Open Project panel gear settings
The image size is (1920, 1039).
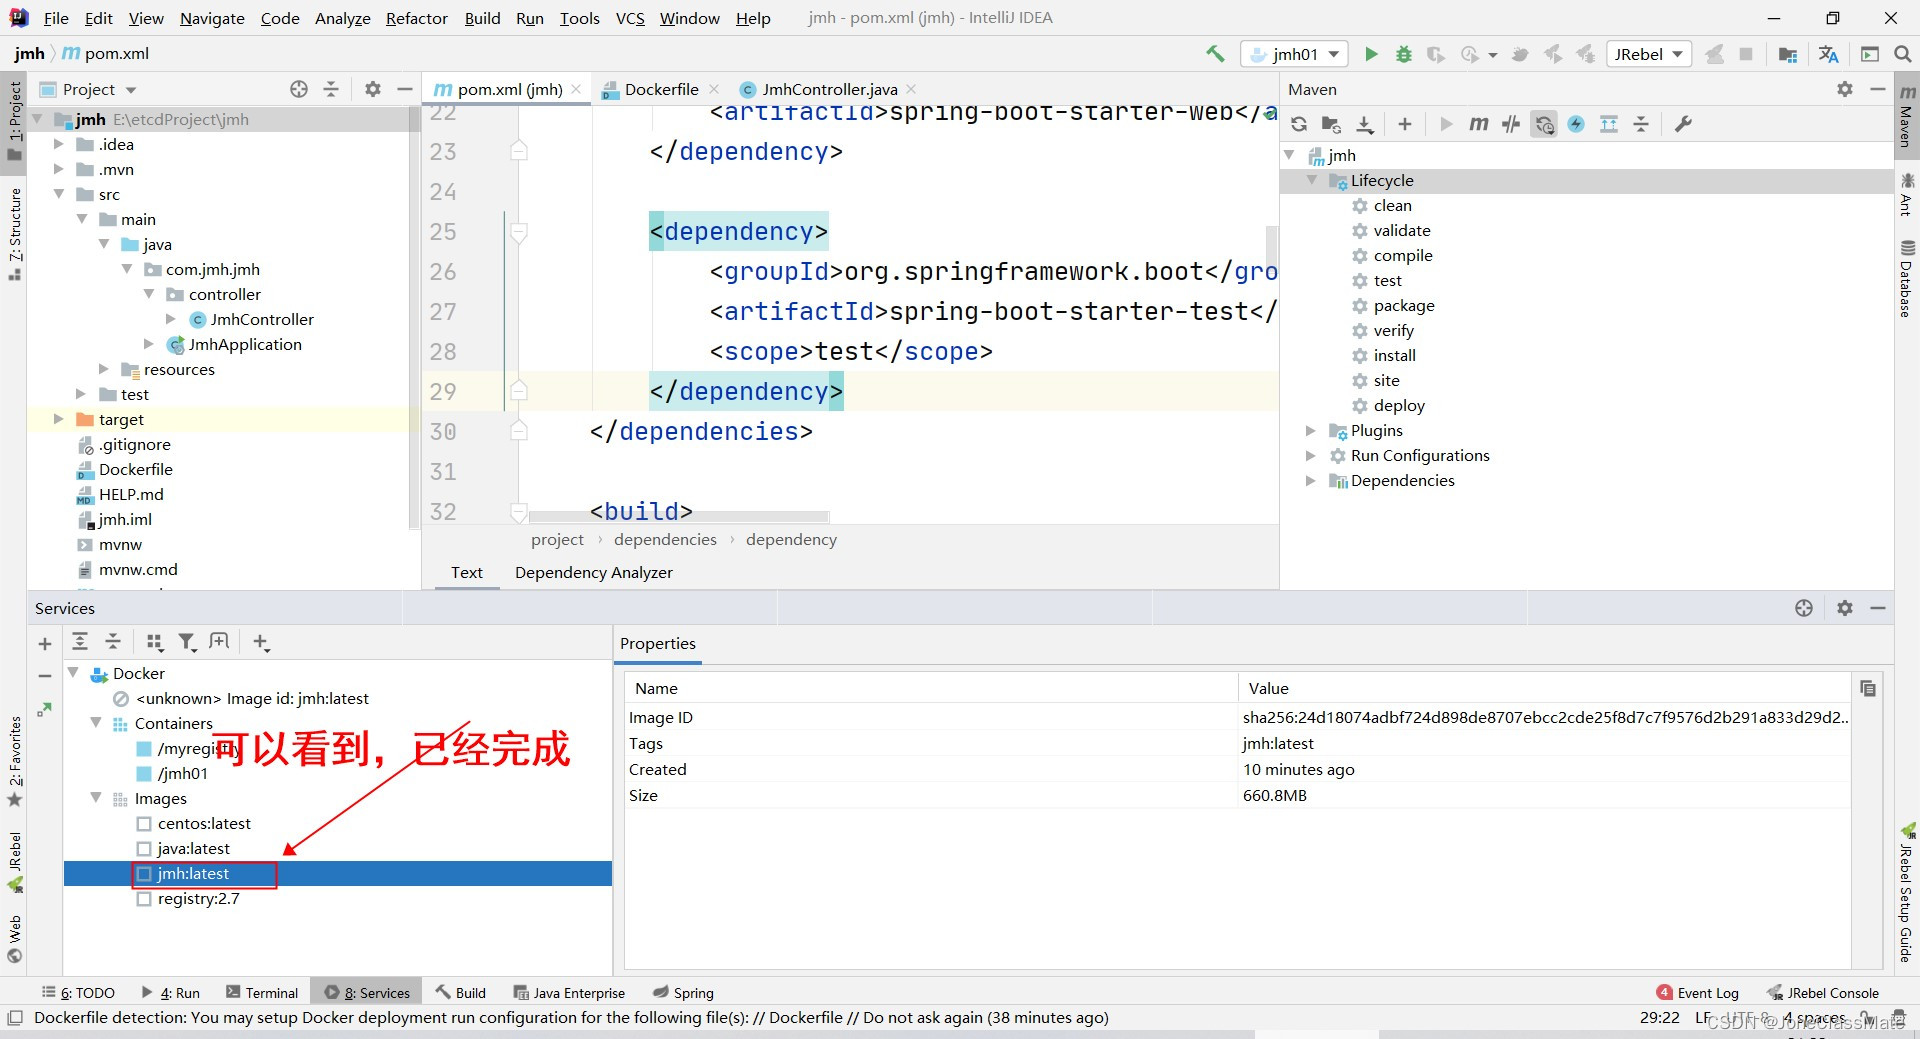373,89
